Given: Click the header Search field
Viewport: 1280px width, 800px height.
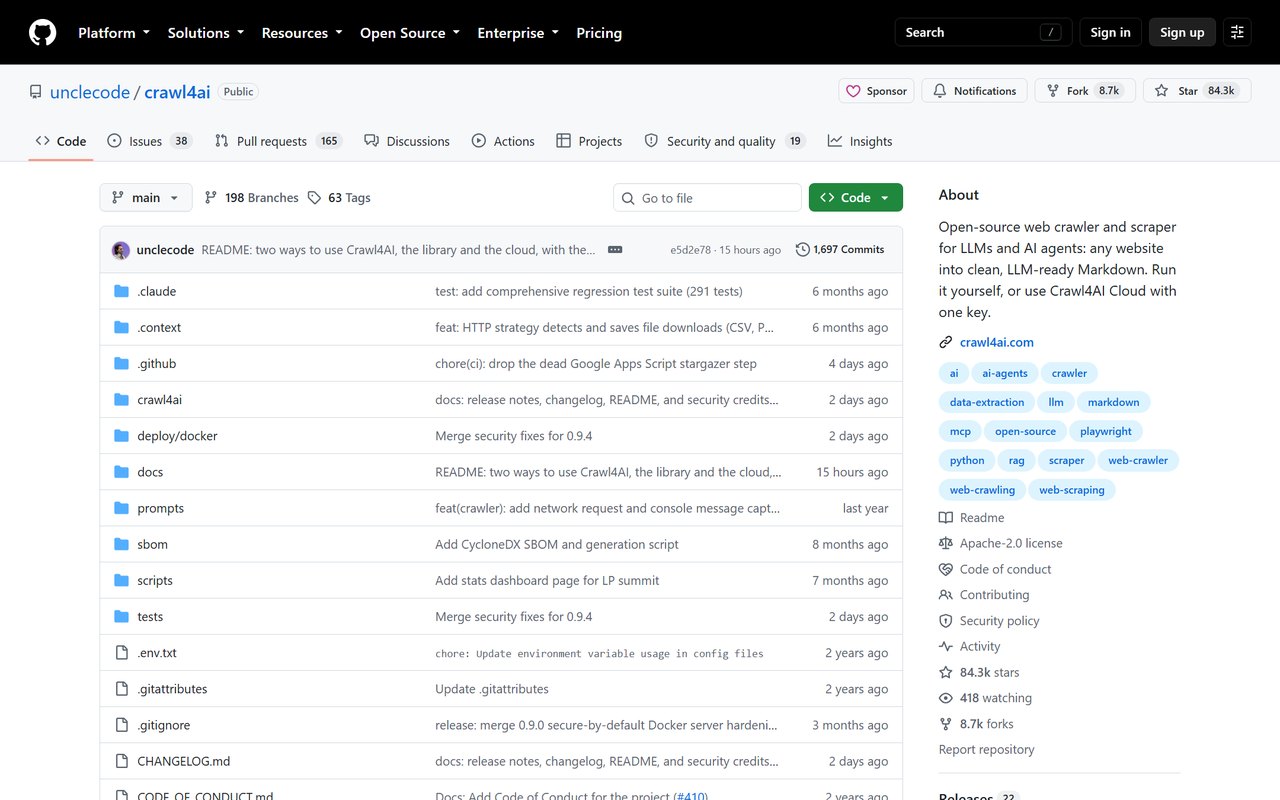Looking at the screenshot, I should coord(984,33).
